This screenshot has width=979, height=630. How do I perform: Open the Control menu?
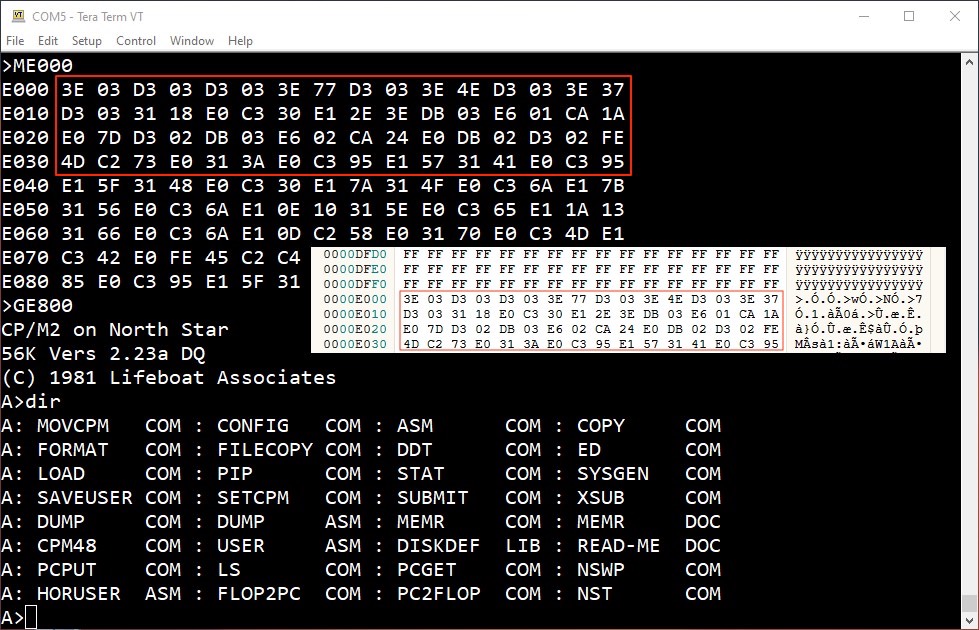(x=136, y=41)
